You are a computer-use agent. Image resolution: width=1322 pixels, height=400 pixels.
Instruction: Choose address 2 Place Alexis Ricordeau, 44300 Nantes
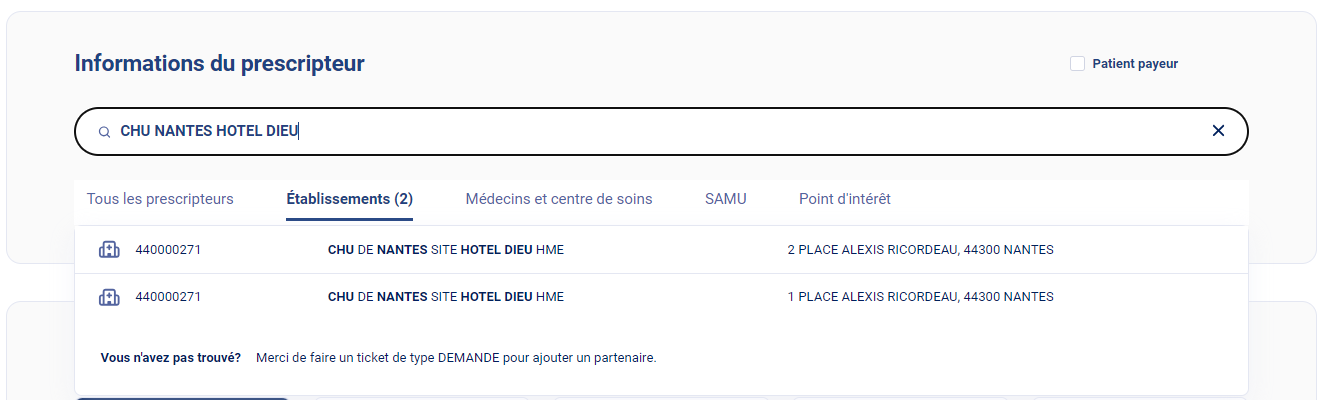pos(920,250)
